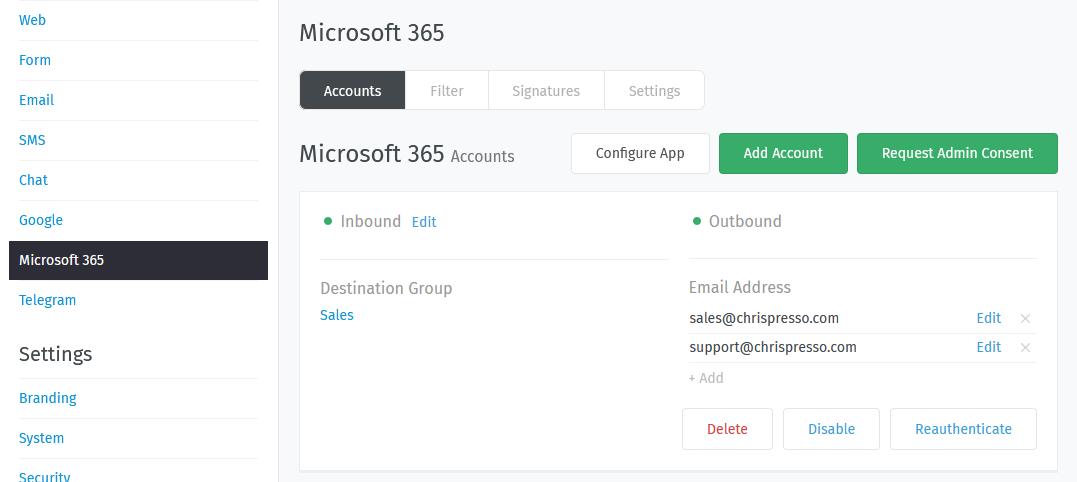The width and height of the screenshot is (1077, 482).
Task: Open Web channel in sidebar
Action: (32, 20)
